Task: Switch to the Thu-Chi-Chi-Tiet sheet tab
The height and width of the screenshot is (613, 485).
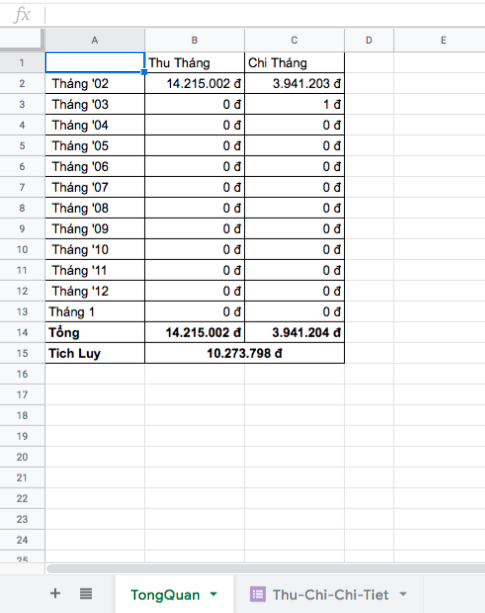Action: click(328, 594)
